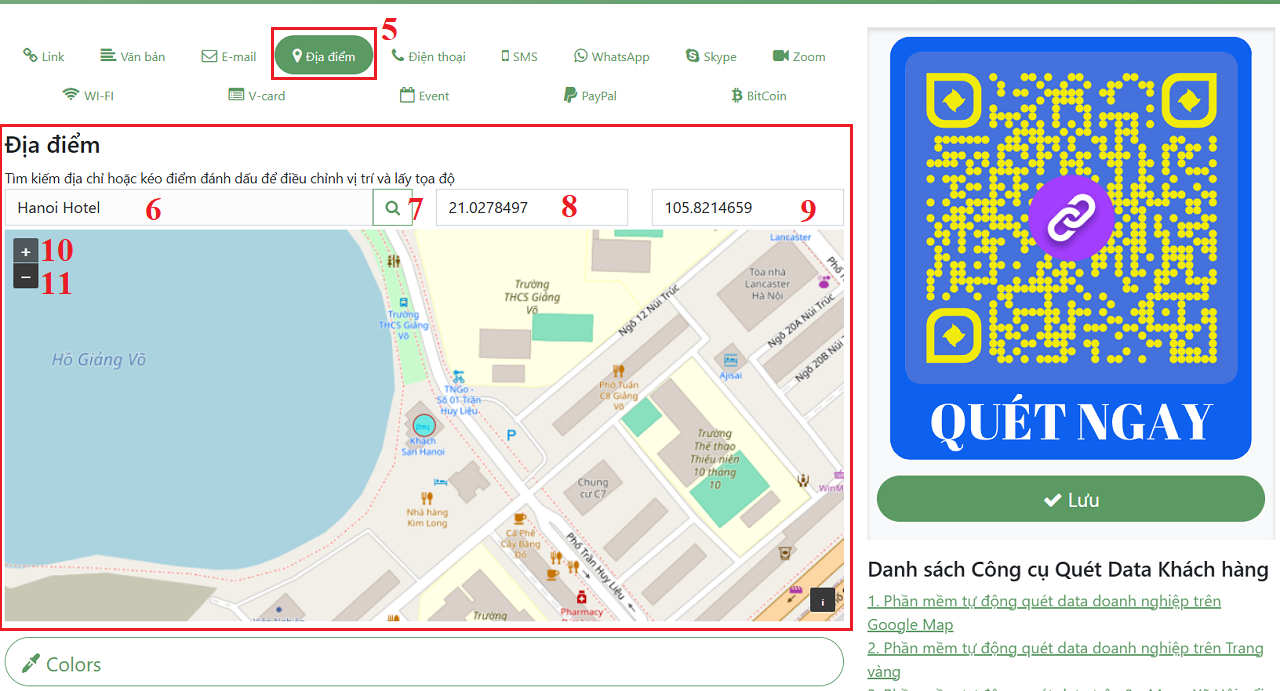Image resolution: width=1280 pixels, height=691 pixels.
Task: Choose the Skype tab
Action: tap(711, 57)
